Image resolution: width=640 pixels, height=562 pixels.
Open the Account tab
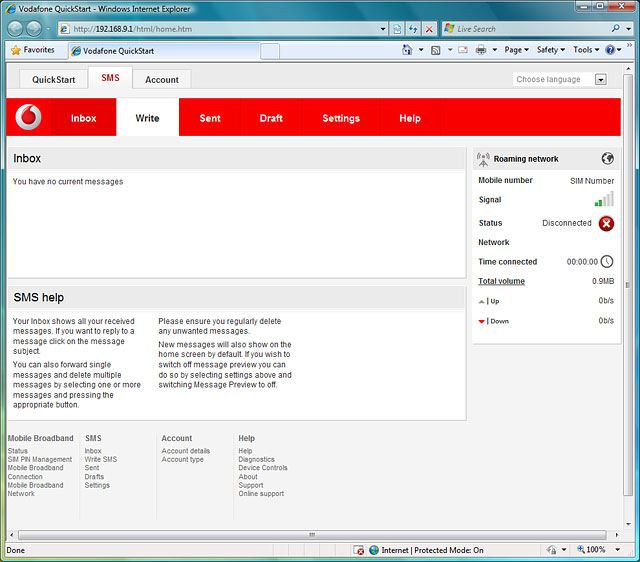pos(162,80)
